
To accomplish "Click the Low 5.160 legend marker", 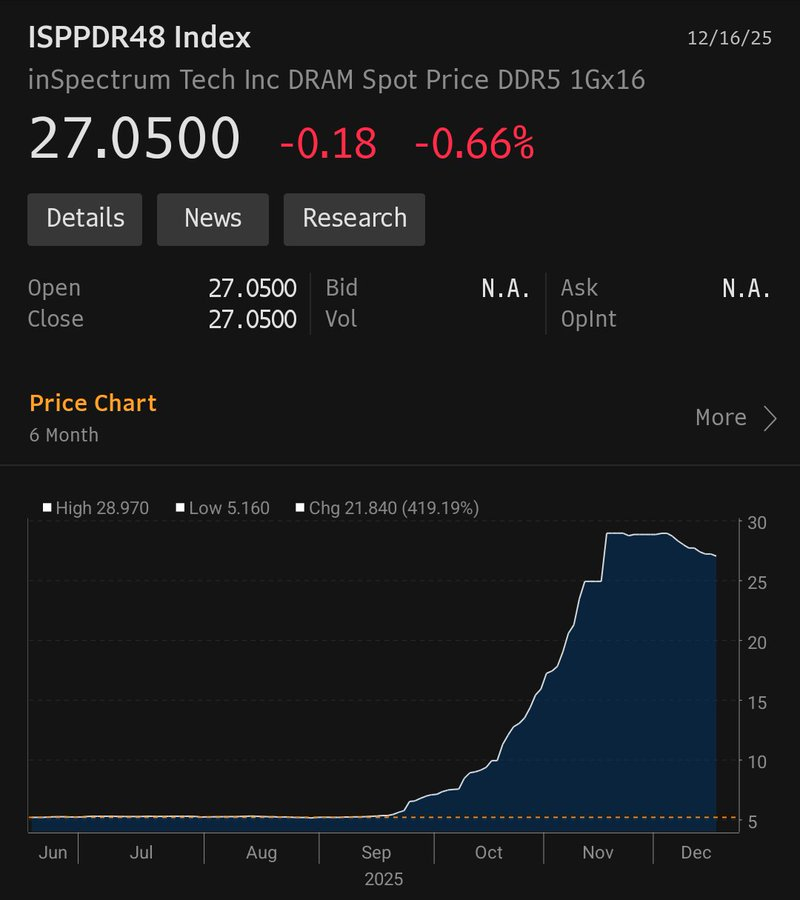I will [180, 507].
